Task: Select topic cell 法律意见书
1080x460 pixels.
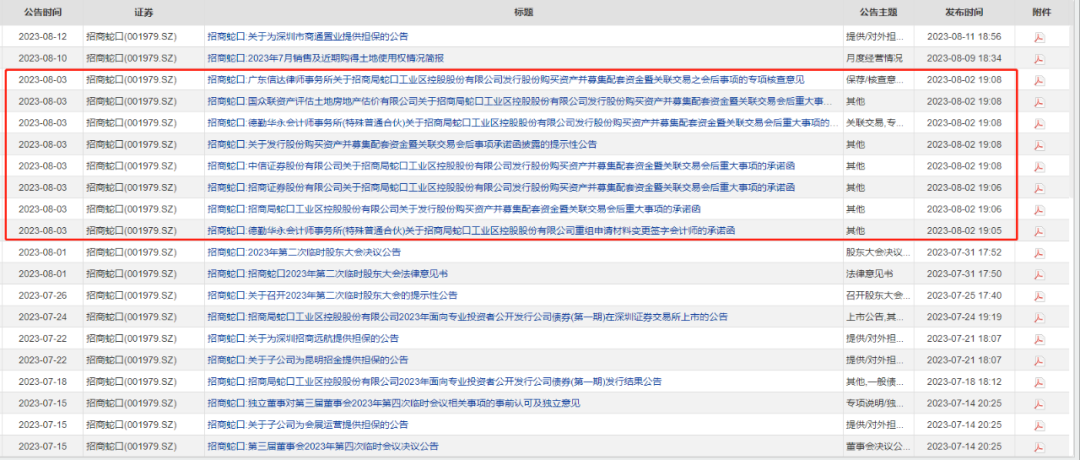Action: 870,273
